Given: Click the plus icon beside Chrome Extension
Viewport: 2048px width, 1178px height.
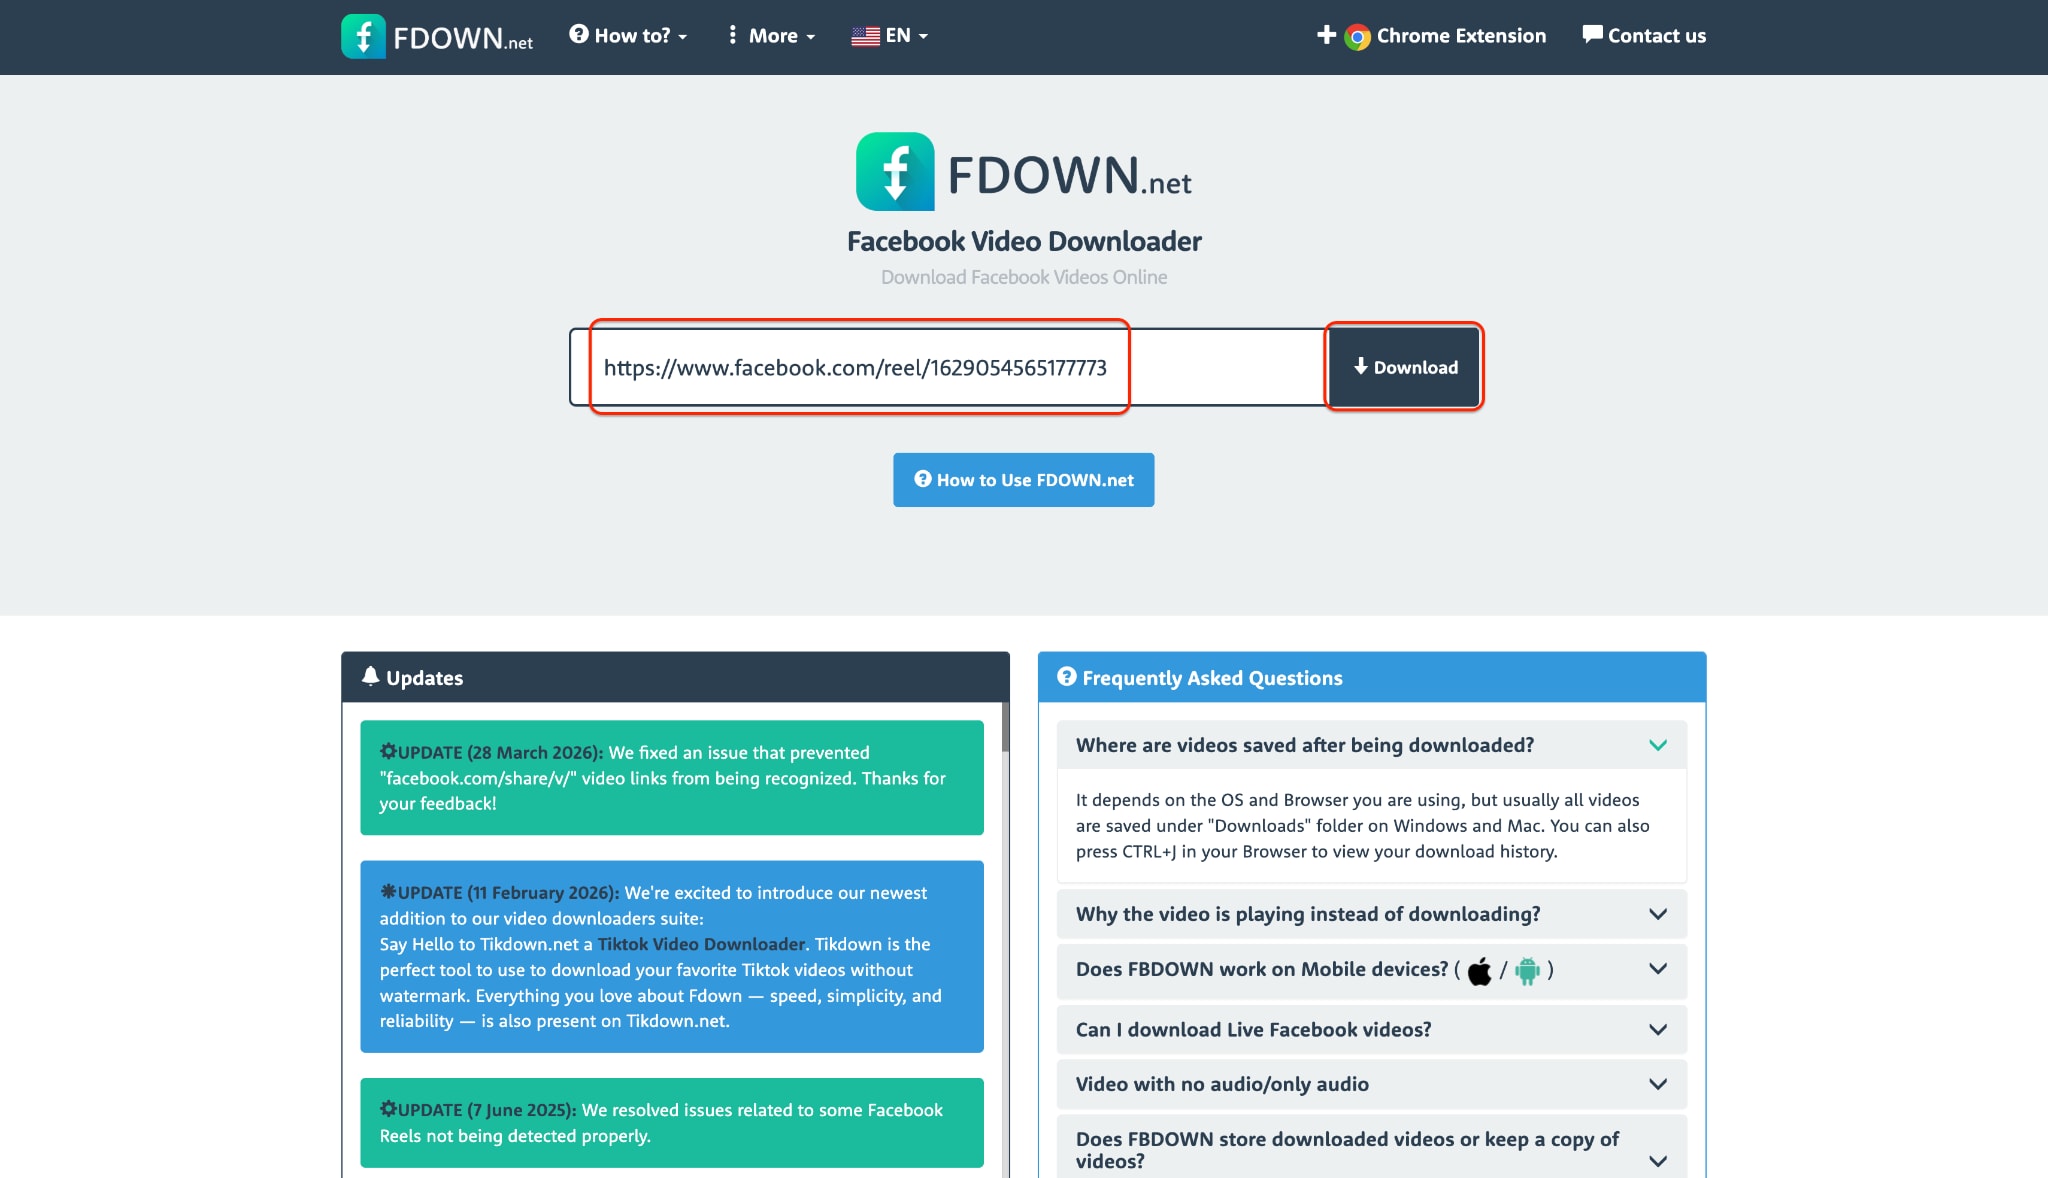Looking at the screenshot, I should click(x=1326, y=35).
